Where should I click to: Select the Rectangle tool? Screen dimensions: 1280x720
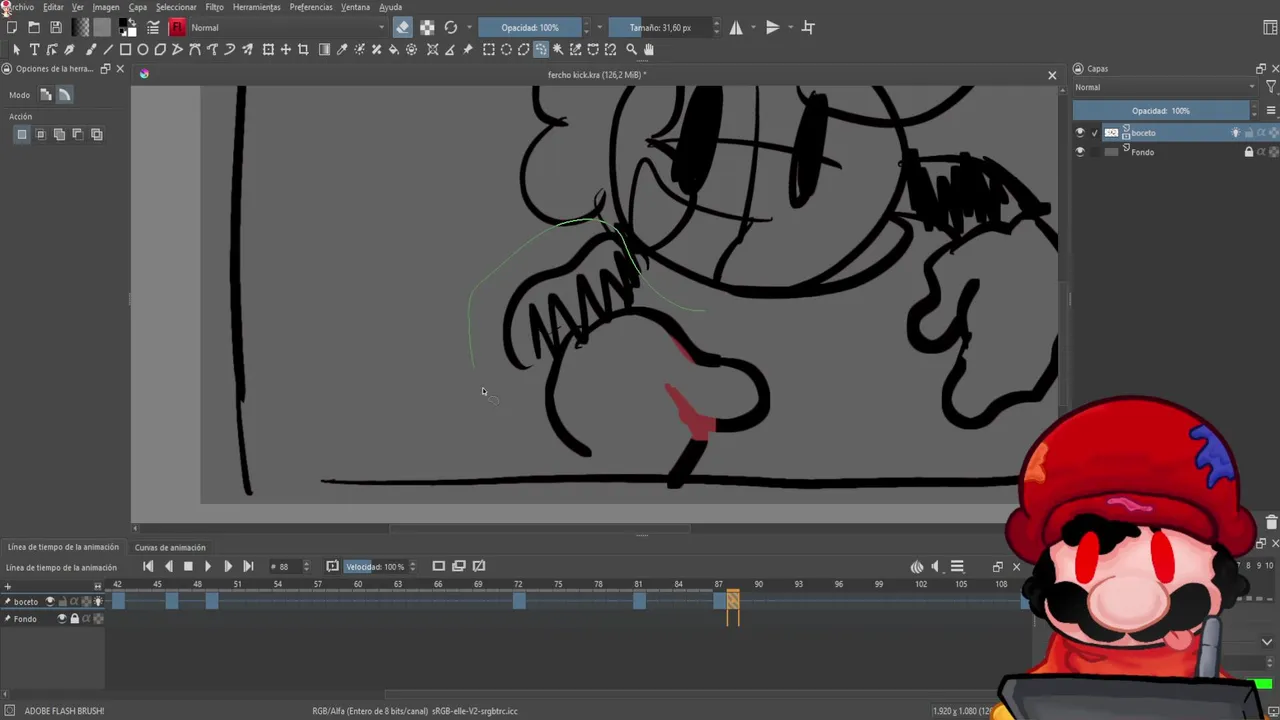pos(125,49)
